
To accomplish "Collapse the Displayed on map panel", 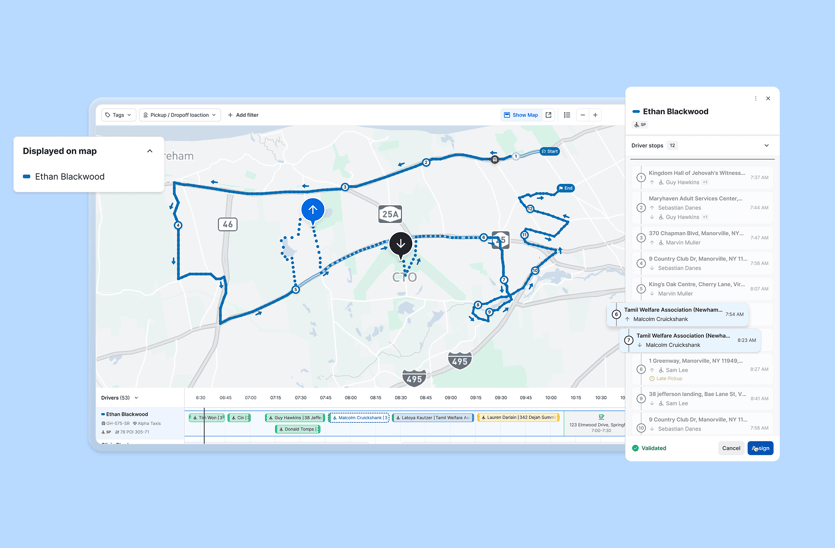I will pos(150,151).
